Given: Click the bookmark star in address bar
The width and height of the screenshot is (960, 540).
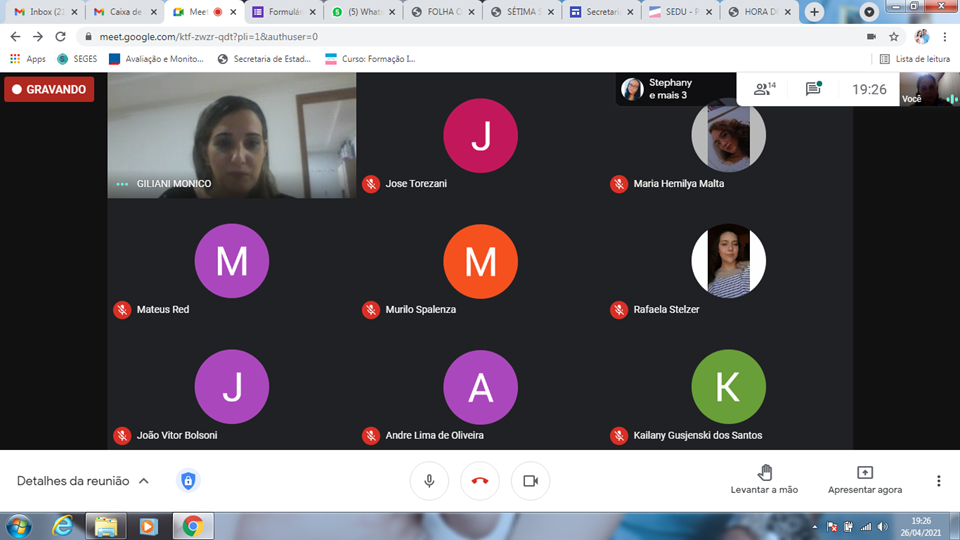Looking at the screenshot, I should point(894,36).
